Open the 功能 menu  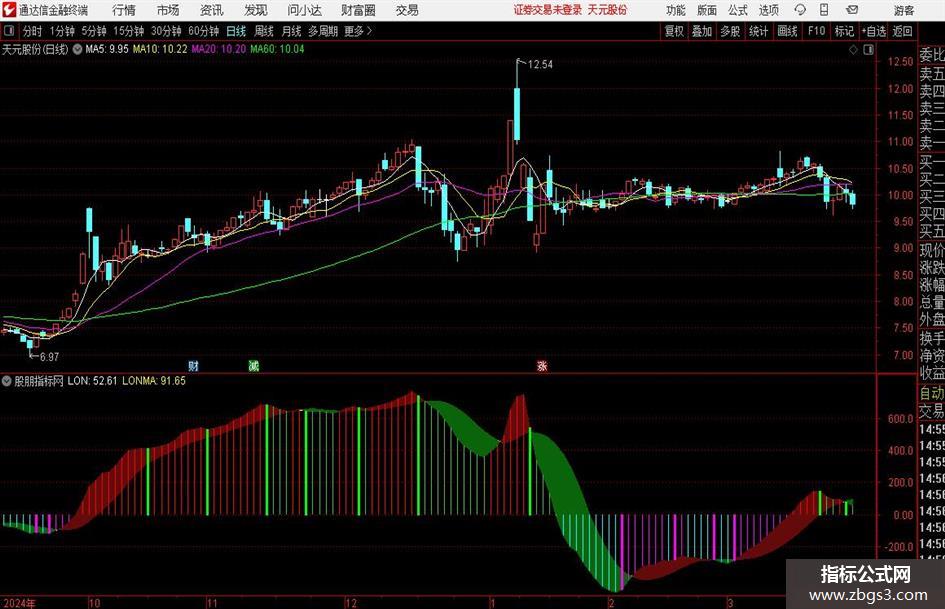pyautogui.click(x=676, y=10)
